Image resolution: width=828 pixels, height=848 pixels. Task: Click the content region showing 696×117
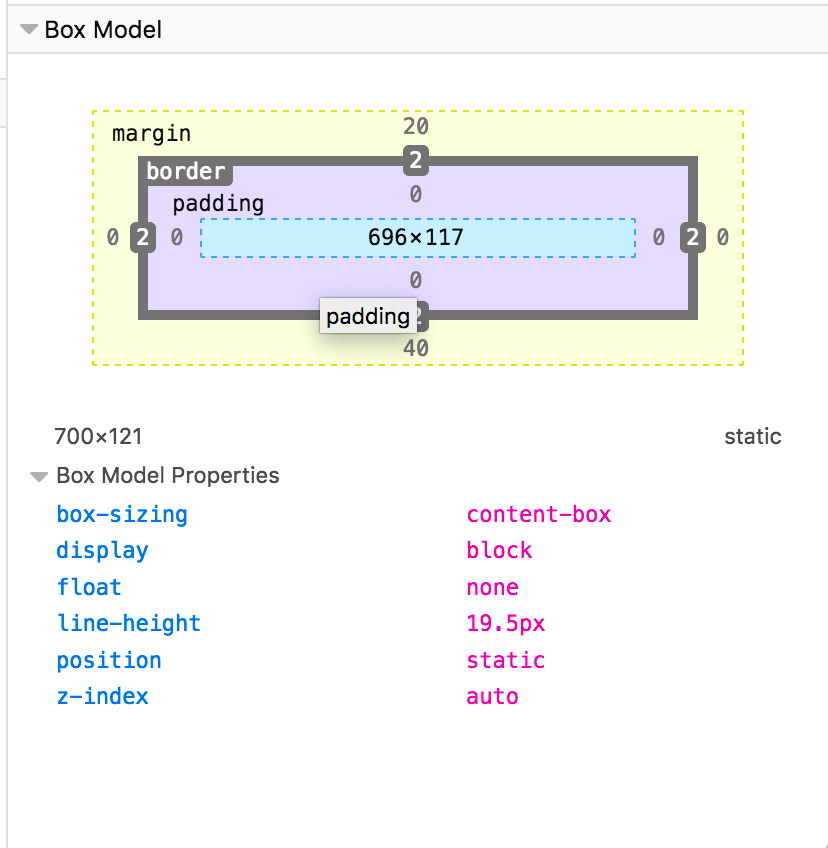point(417,238)
